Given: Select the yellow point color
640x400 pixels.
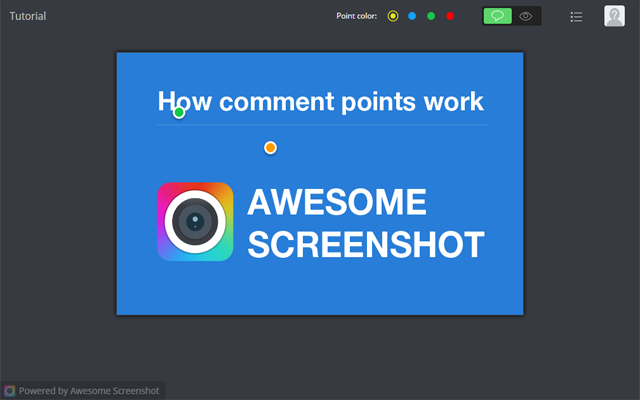Looking at the screenshot, I should [x=393, y=16].
